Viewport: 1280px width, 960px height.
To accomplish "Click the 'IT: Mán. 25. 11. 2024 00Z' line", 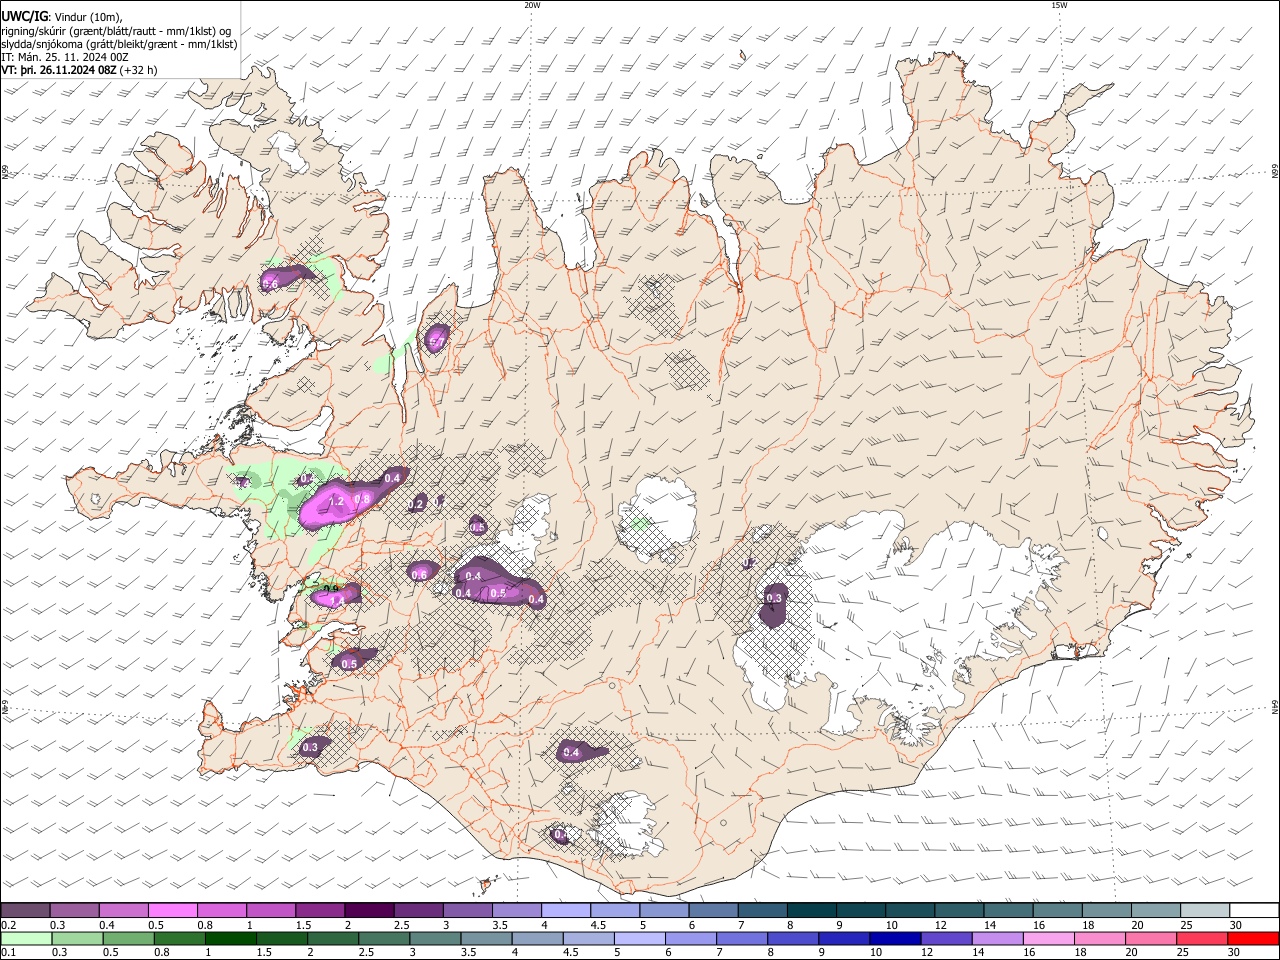I will 66,57.
